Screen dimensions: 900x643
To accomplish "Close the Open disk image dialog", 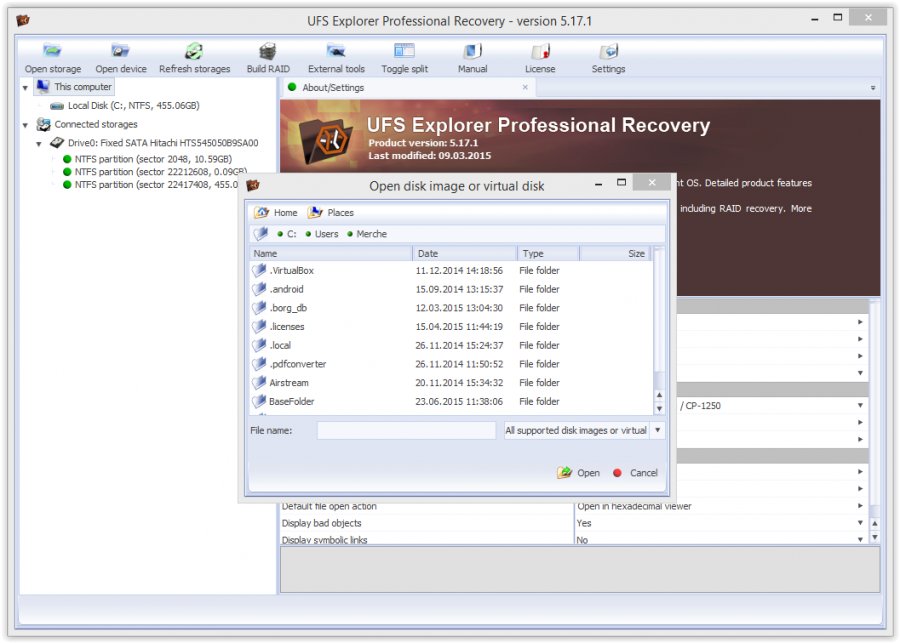I will pyautogui.click(x=651, y=183).
